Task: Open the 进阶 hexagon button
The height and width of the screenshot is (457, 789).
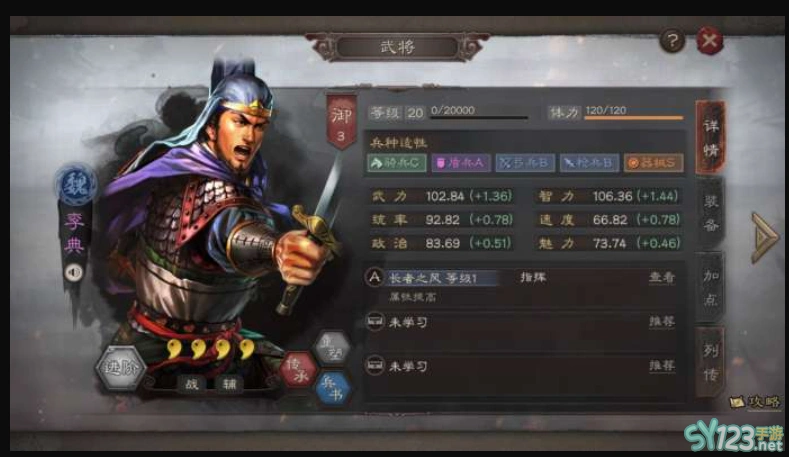Action: (121, 368)
